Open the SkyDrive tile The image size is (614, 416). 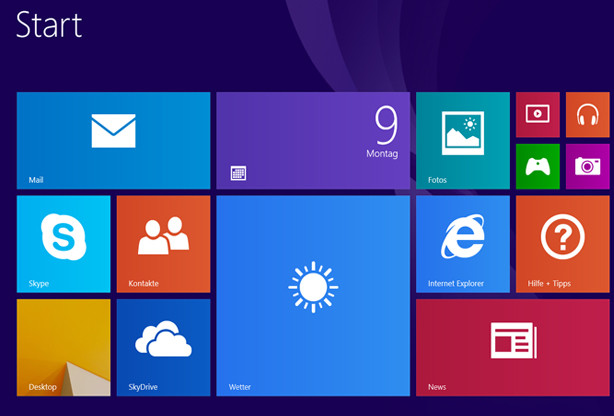(163, 347)
